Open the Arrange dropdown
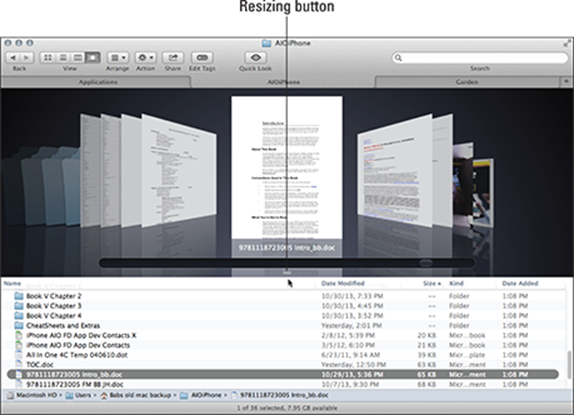The image size is (574, 415). click(118, 57)
